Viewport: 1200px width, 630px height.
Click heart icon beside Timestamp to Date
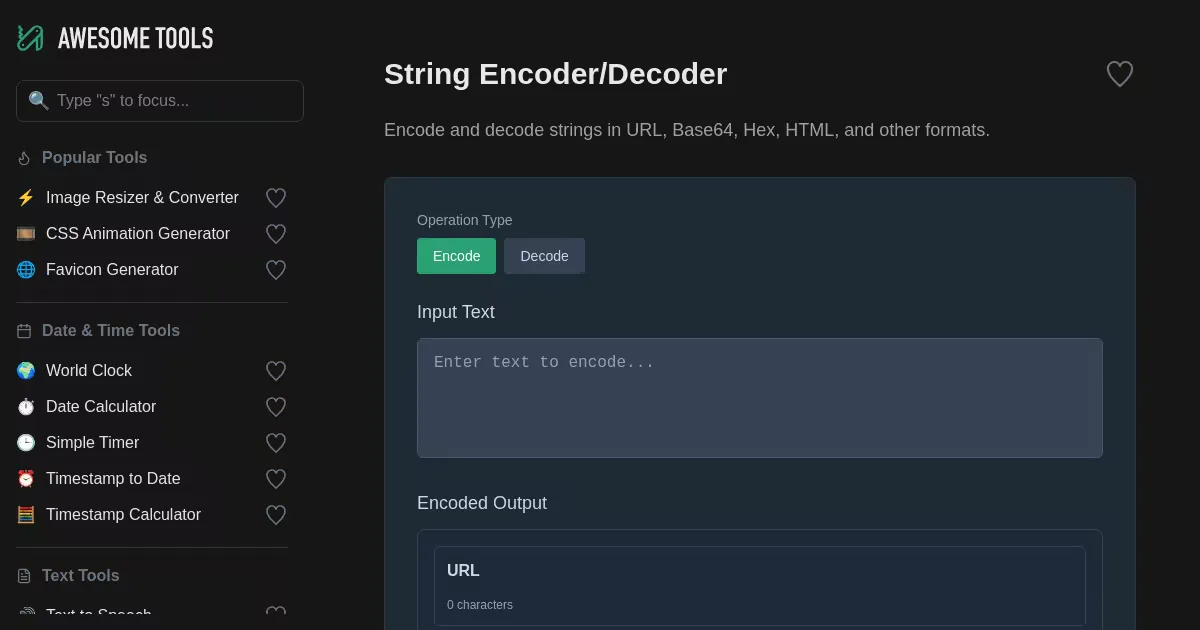pyautogui.click(x=276, y=479)
